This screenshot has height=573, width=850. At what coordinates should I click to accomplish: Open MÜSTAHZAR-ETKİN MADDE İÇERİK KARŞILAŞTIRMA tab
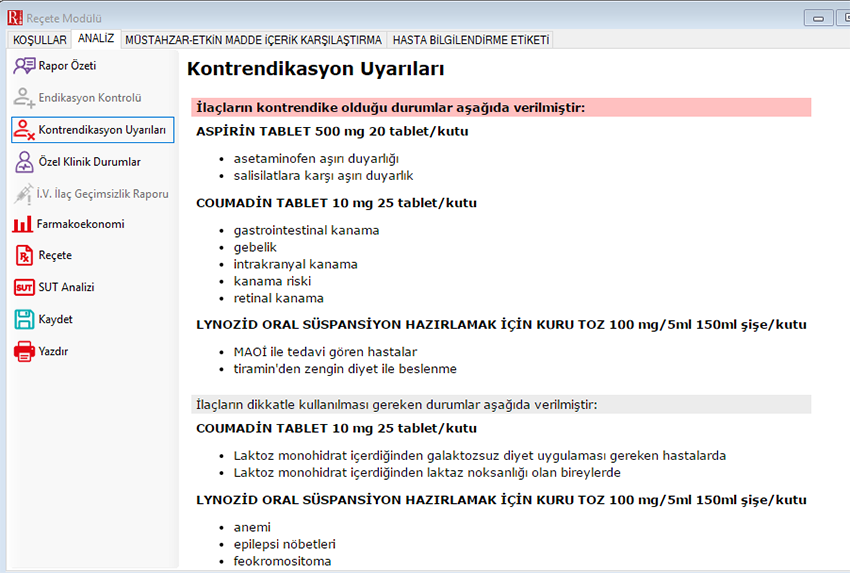click(x=253, y=40)
